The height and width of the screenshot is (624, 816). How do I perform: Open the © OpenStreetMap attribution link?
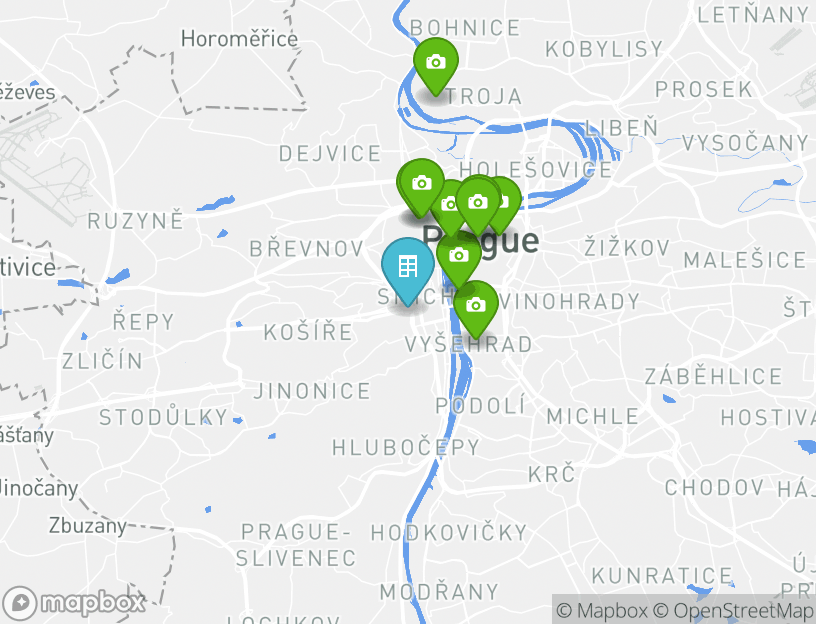(733, 610)
